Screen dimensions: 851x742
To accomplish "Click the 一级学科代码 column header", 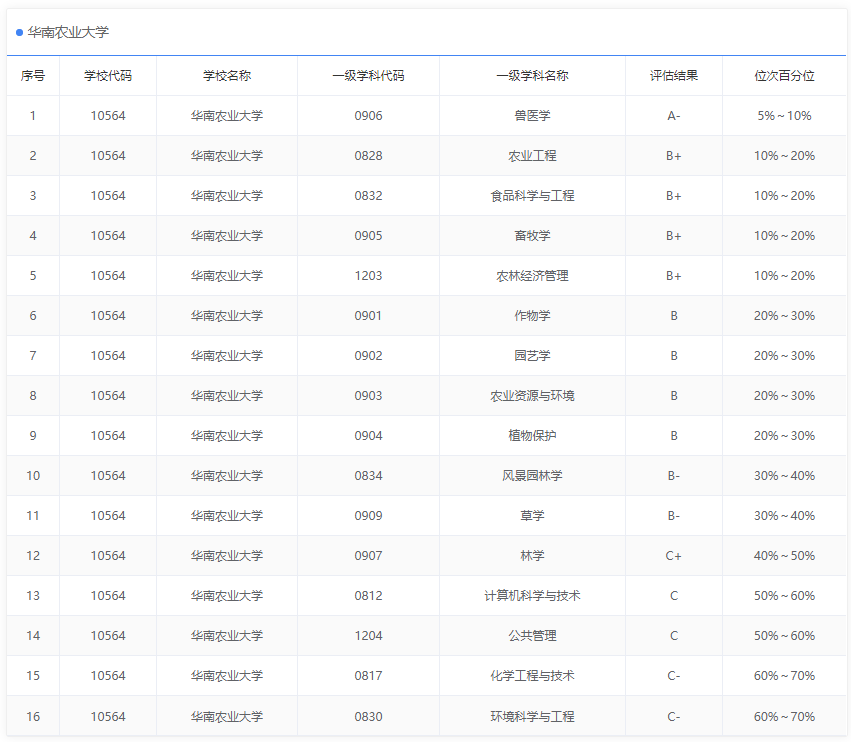I will [x=369, y=75].
